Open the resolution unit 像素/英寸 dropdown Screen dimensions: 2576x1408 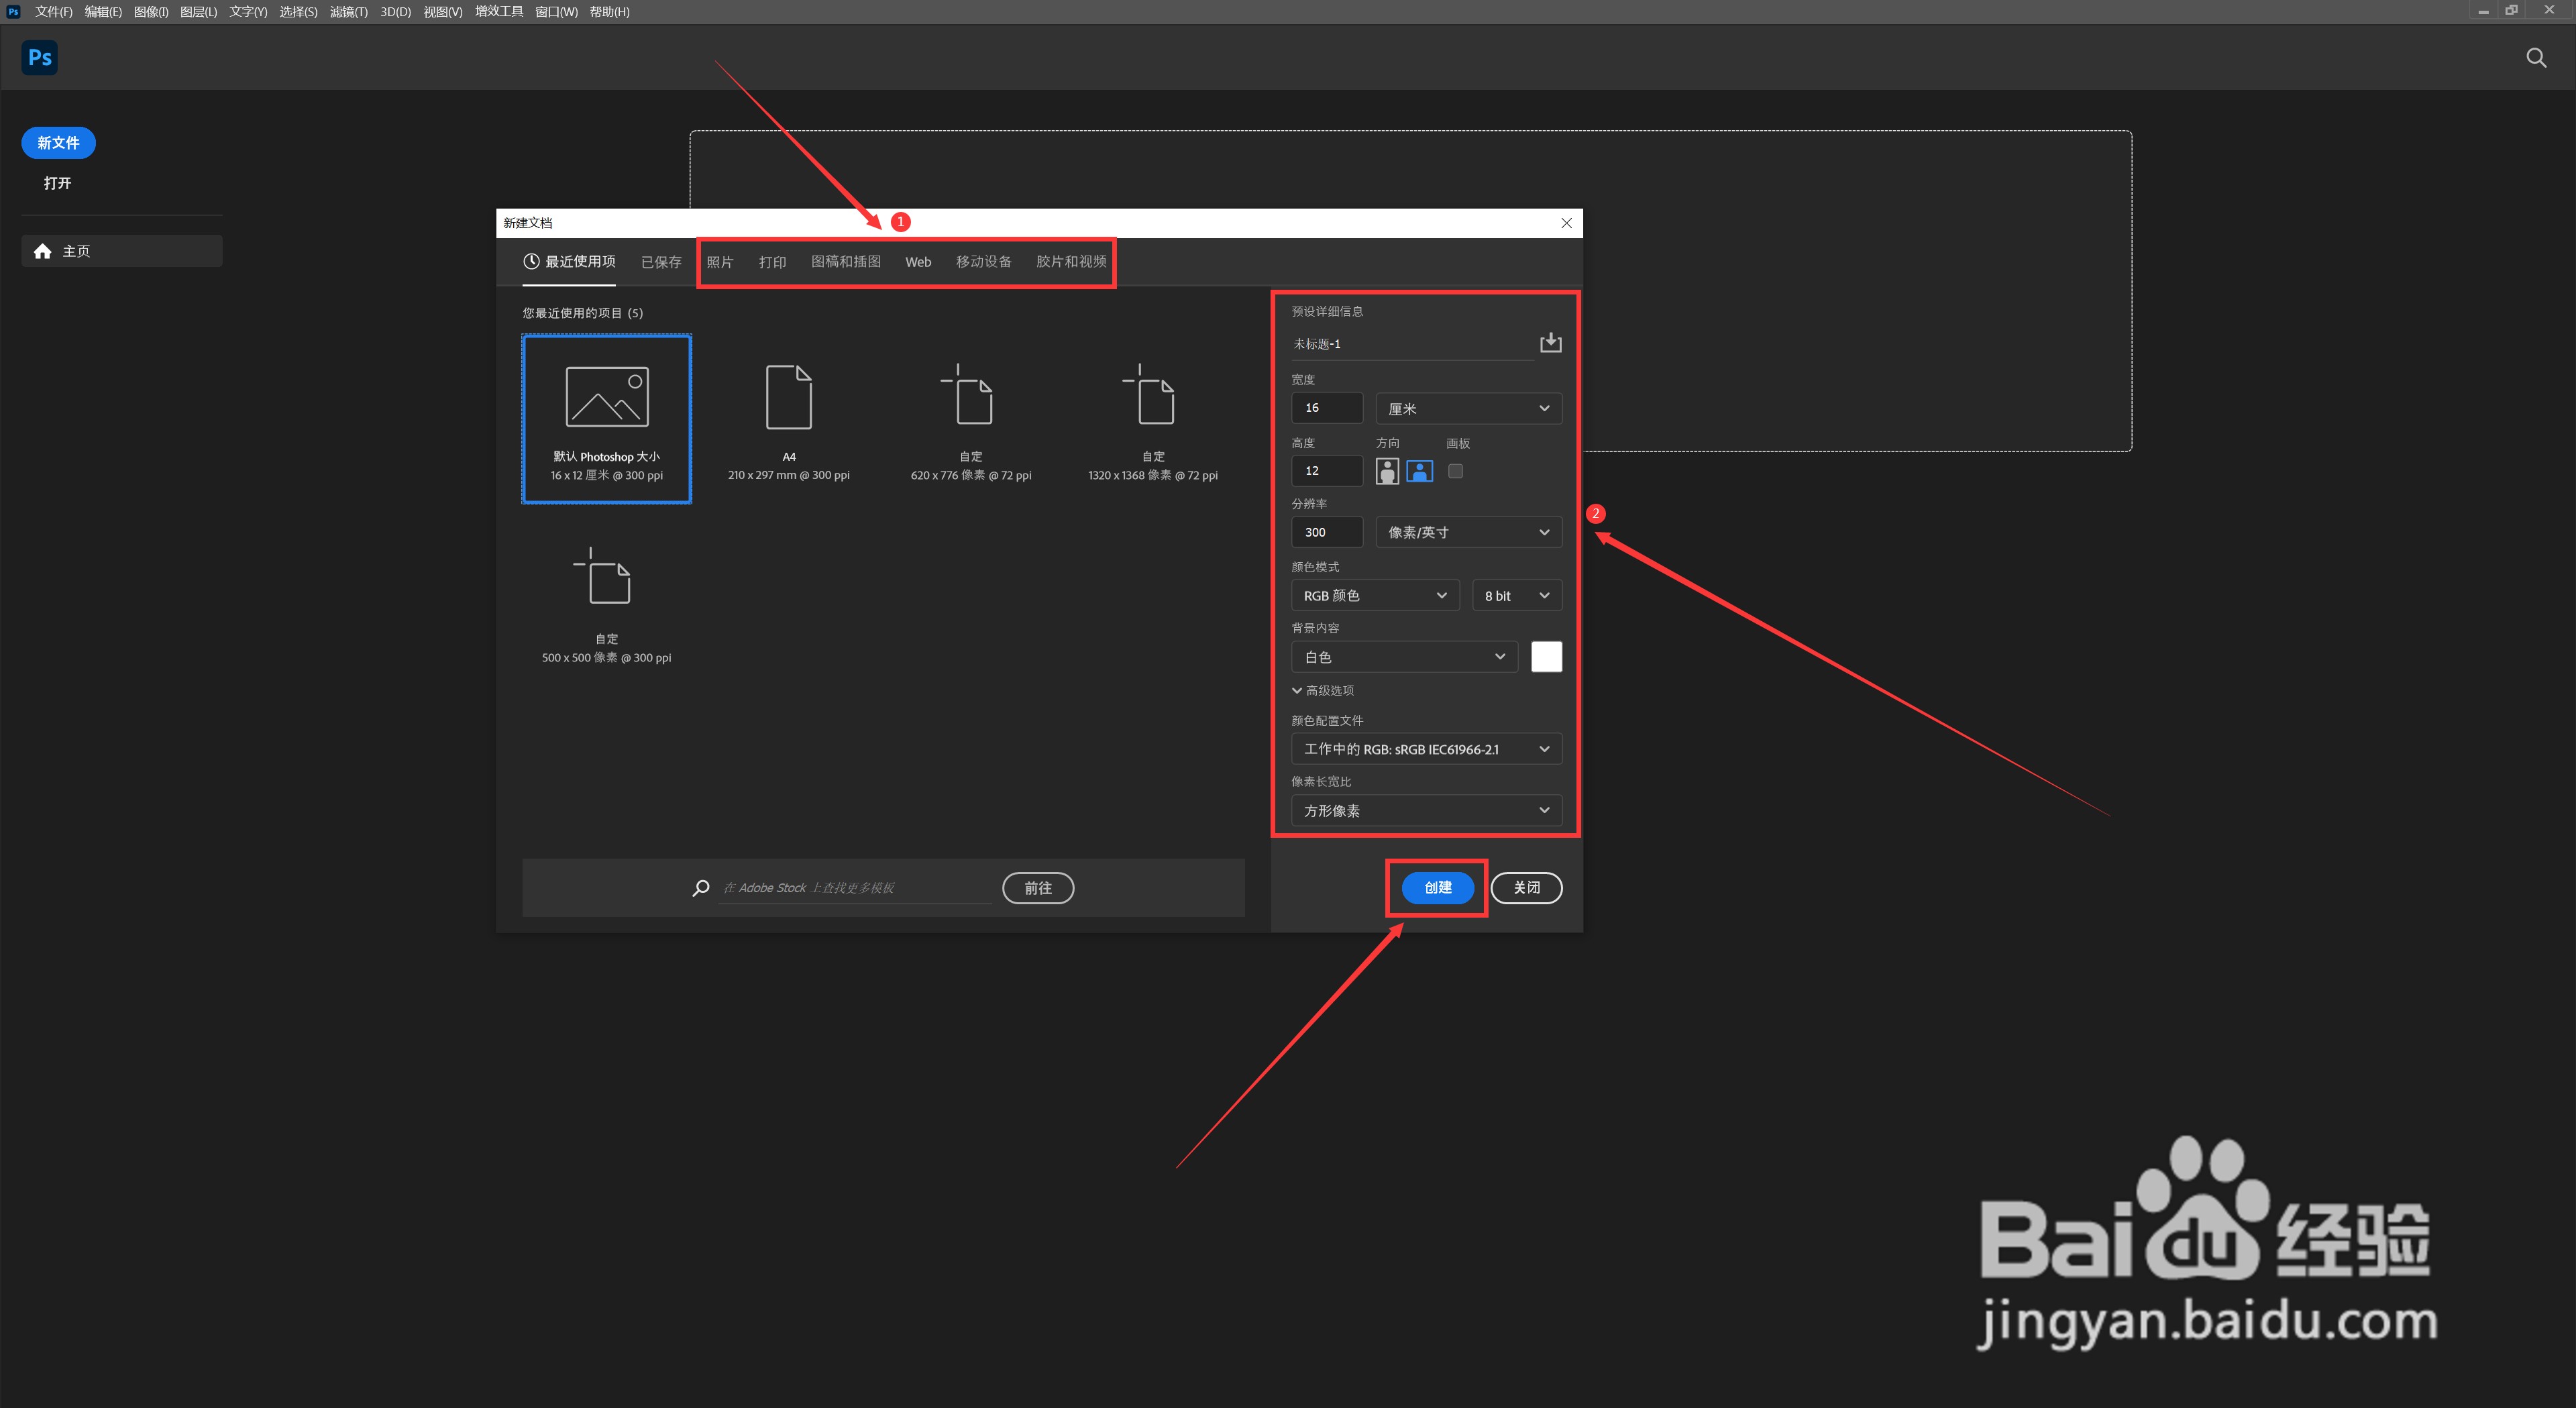[1468, 532]
